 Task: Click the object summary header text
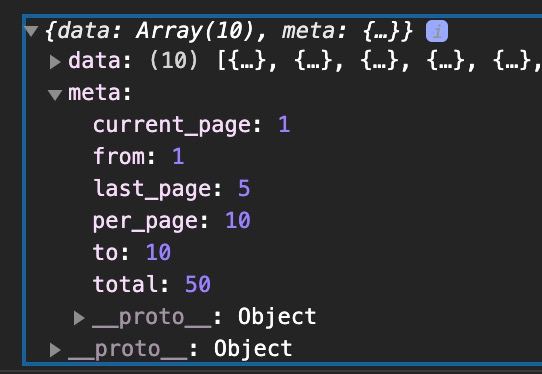click(229, 31)
